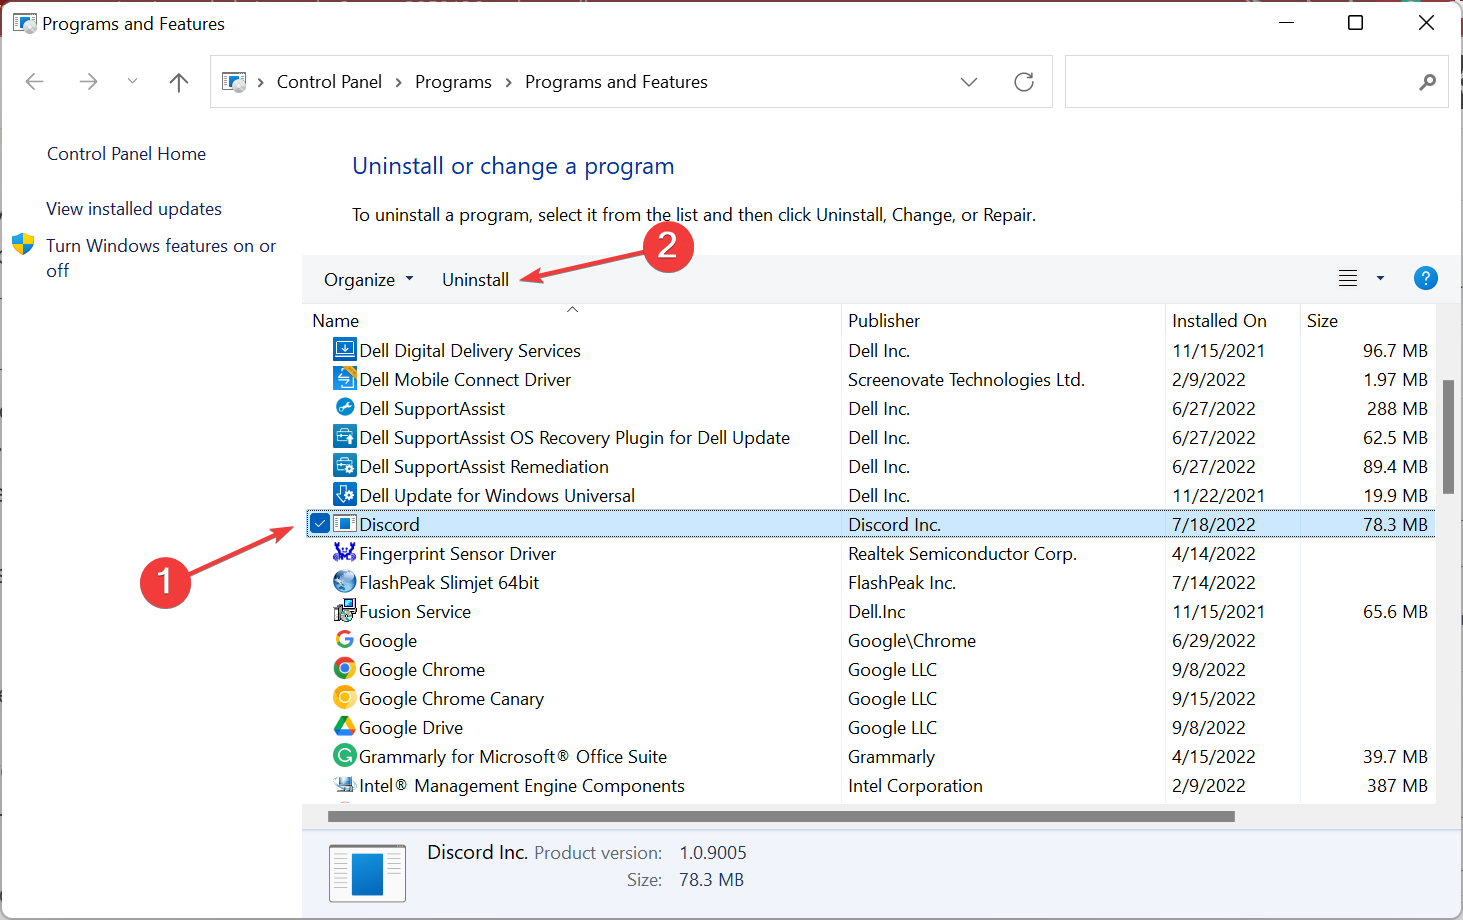The height and width of the screenshot is (920, 1463).
Task: Click Screenovate Technologies Ltd. publisher cell
Action: (x=966, y=380)
